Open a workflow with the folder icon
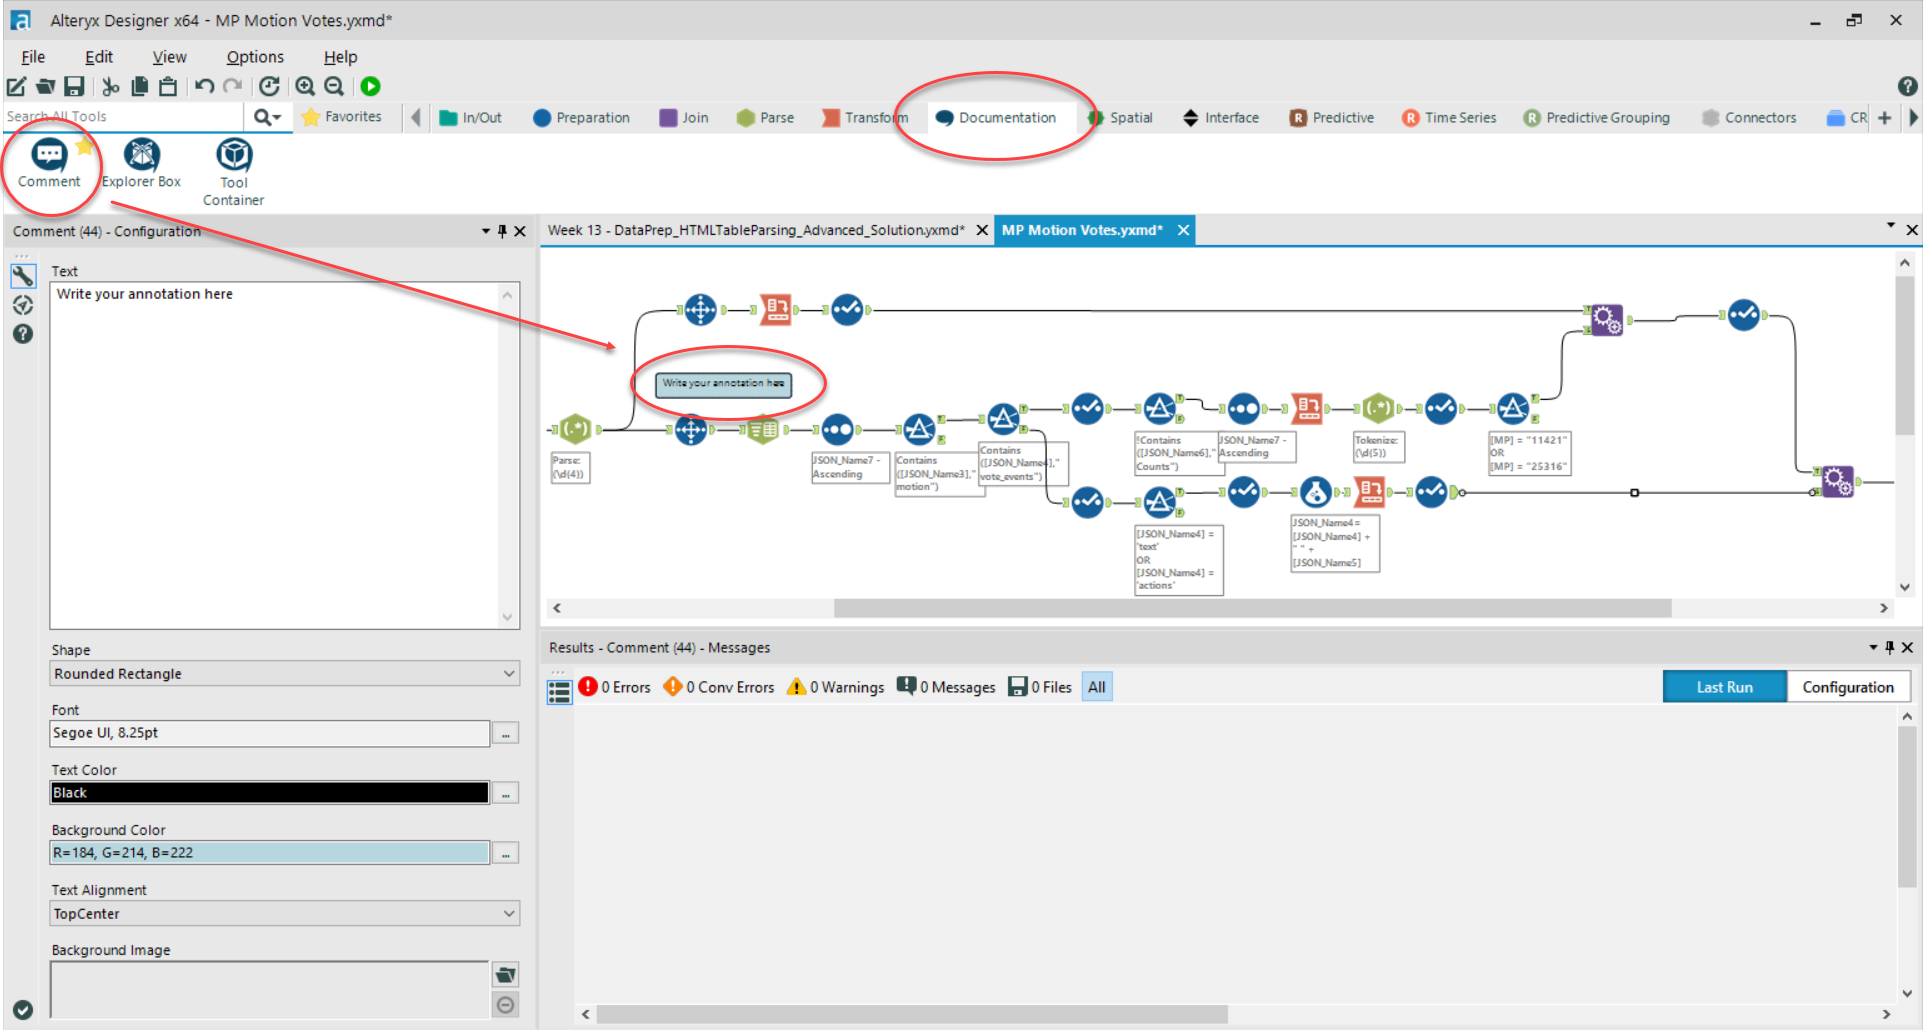This screenshot has height=1030, width=1923. coord(45,87)
